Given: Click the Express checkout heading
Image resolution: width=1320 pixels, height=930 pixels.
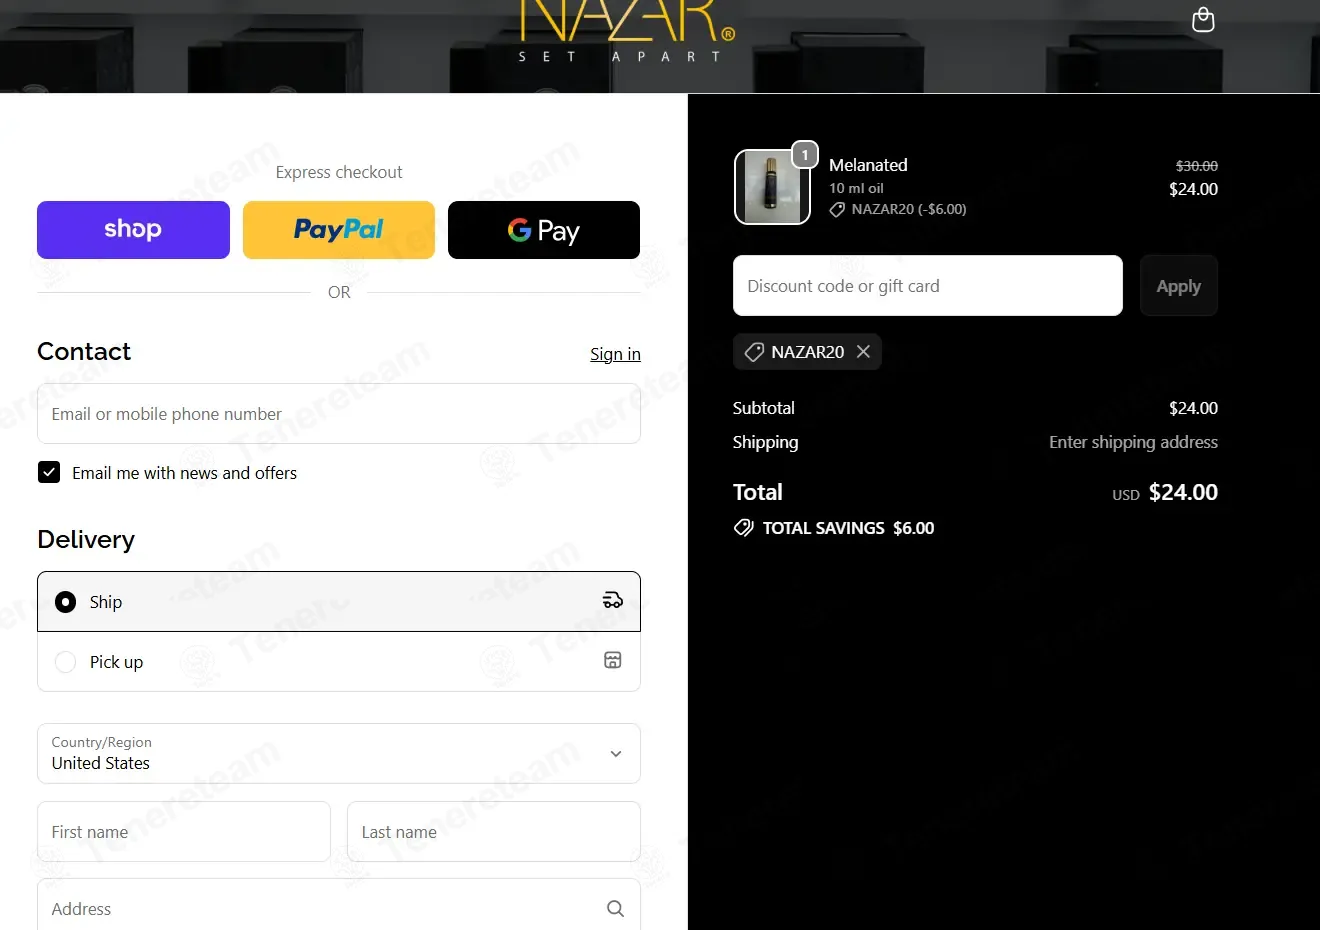Looking at the screenshot, I should pos(339,172).
